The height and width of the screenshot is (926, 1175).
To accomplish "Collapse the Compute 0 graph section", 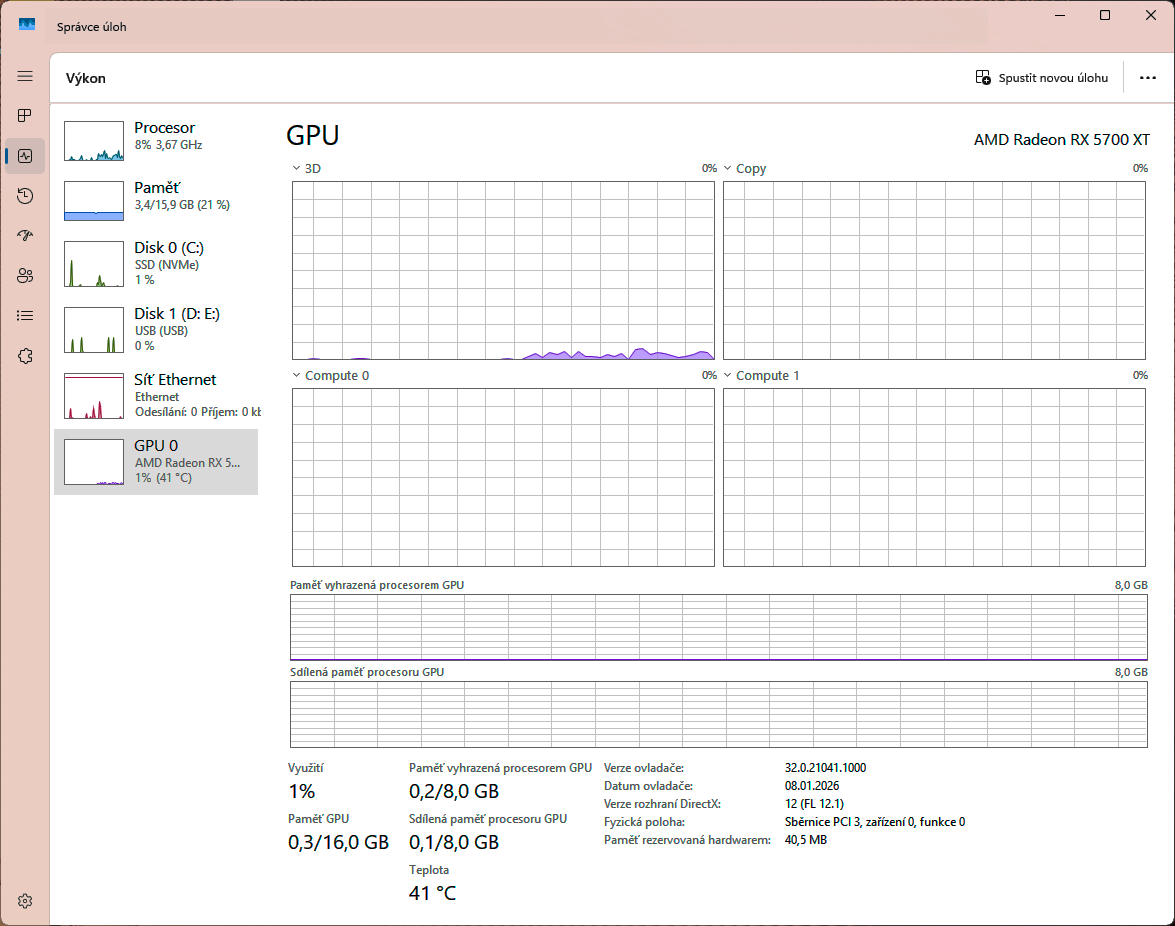I will click(295, 375).
